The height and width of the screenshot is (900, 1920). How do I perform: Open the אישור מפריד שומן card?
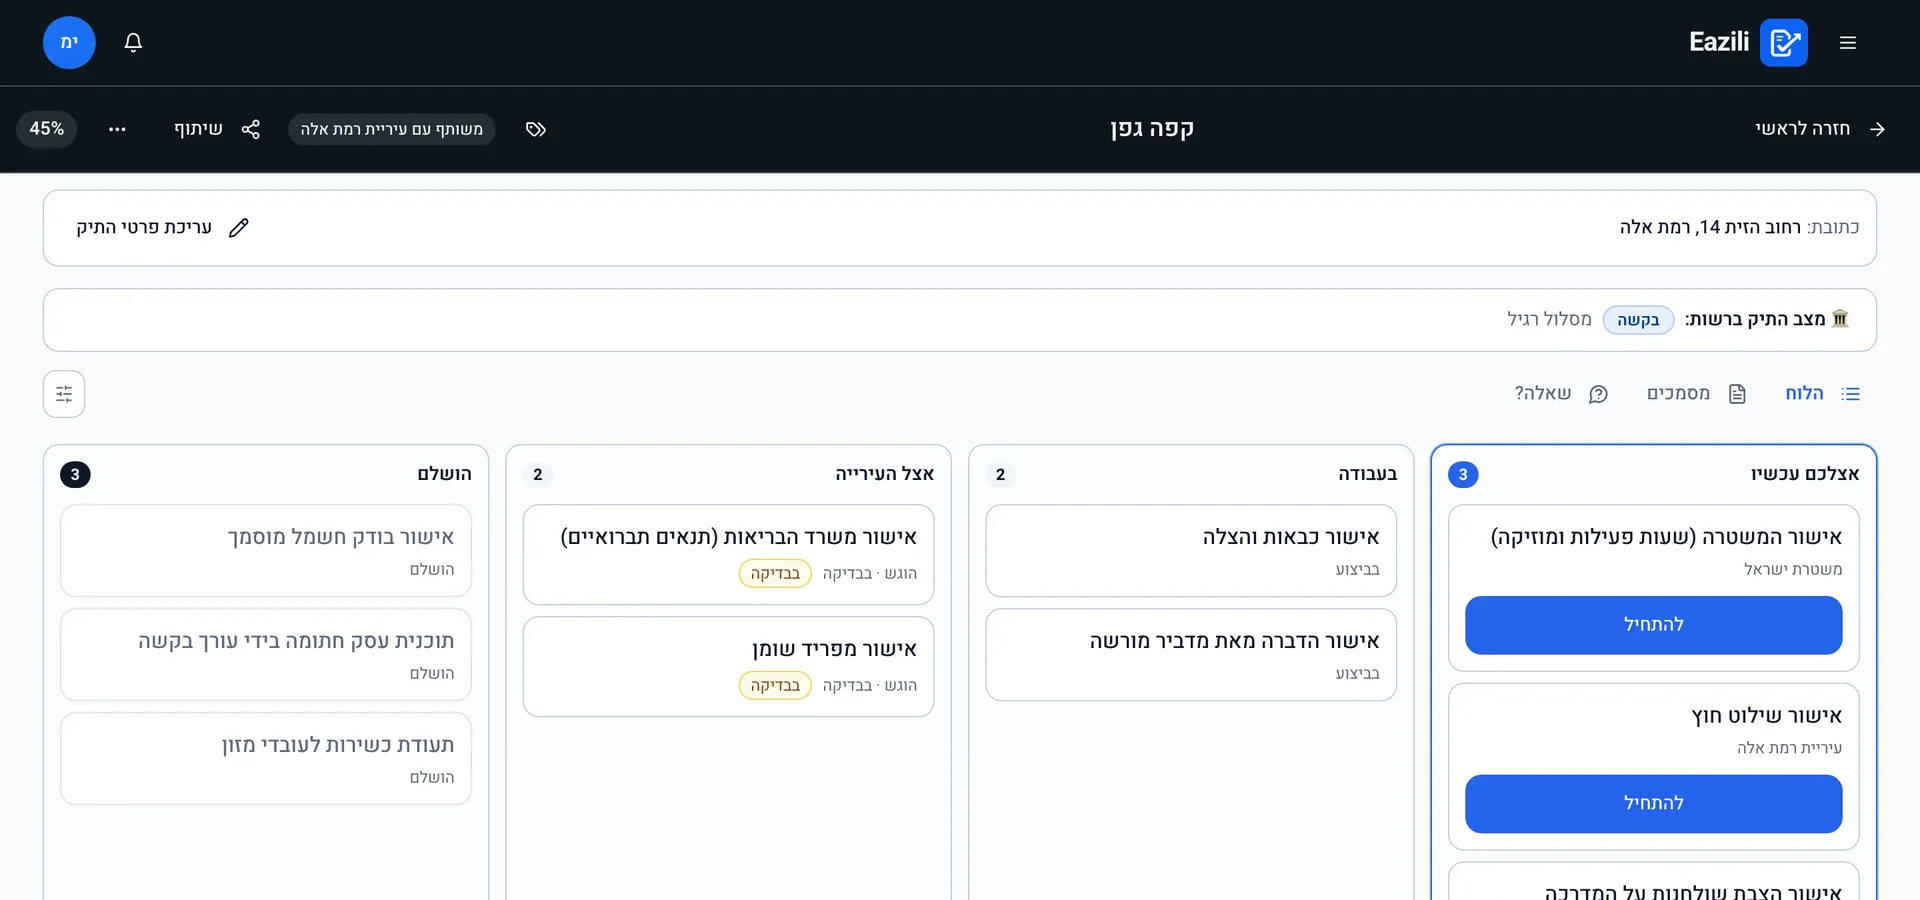pos(728,667)
